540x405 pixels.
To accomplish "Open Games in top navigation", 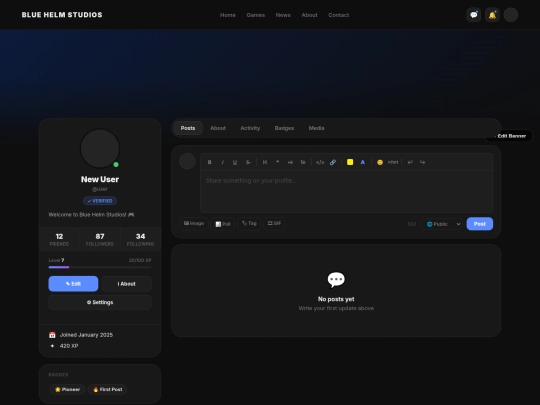I will (x=256, y=15).
